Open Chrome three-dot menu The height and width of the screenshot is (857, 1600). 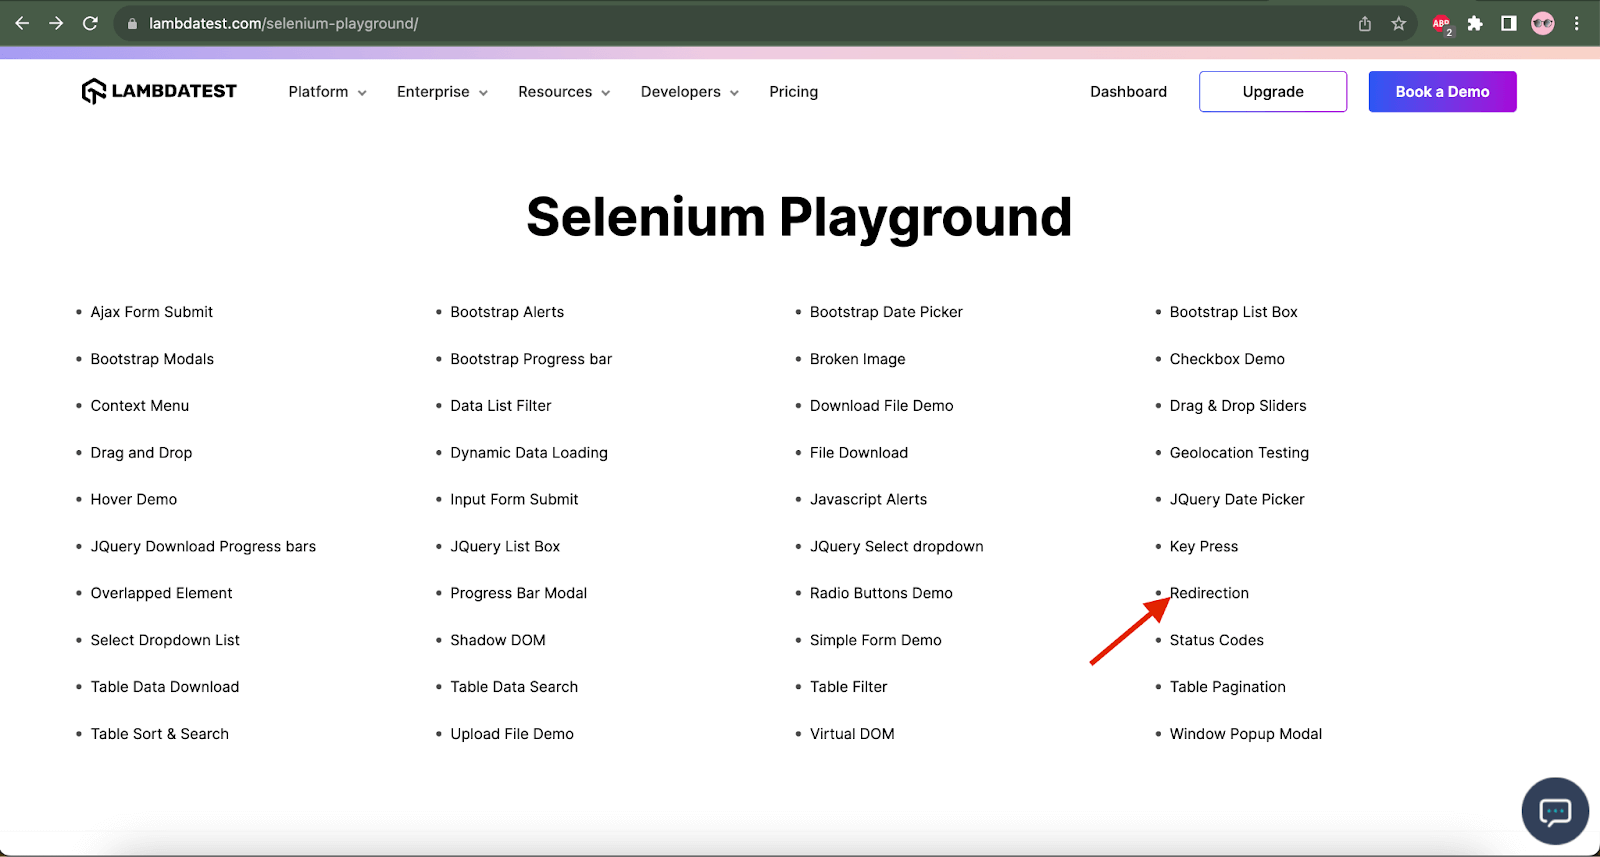[x=1577, y=23]
